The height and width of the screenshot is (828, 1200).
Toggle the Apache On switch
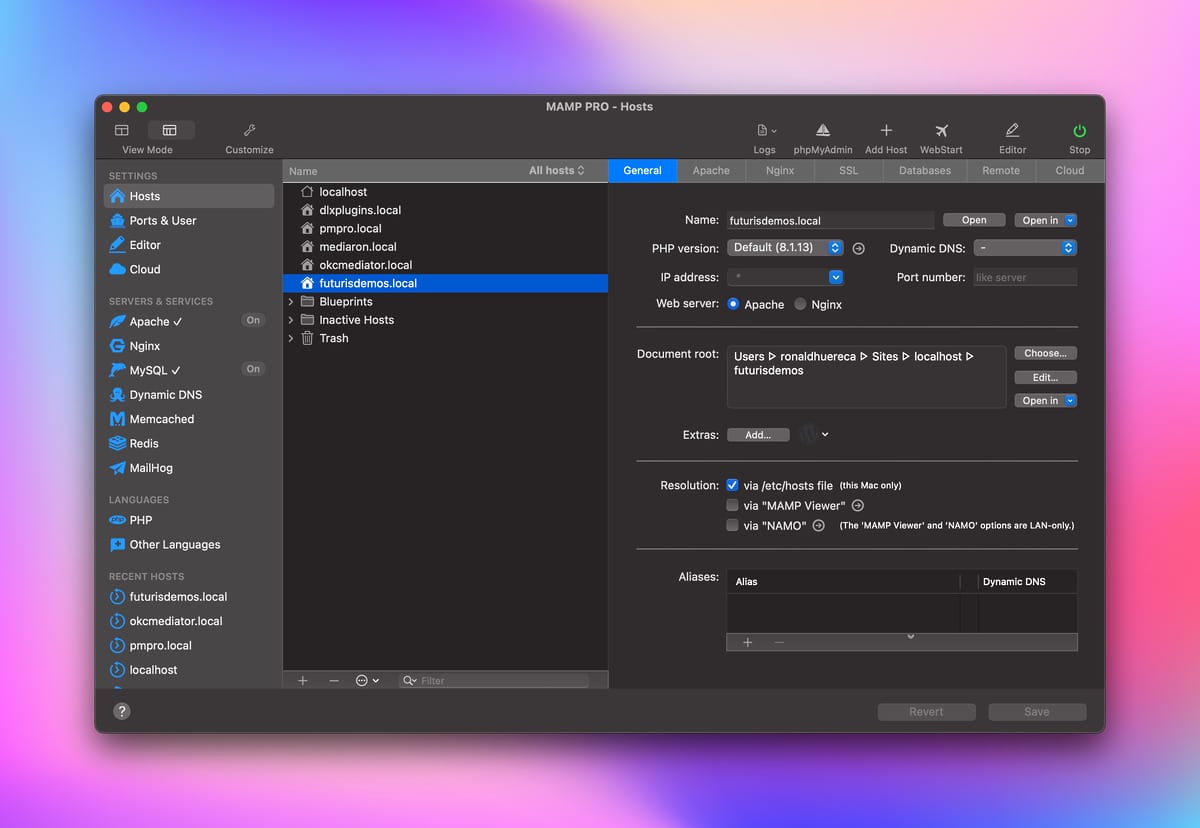click(253, 321)
